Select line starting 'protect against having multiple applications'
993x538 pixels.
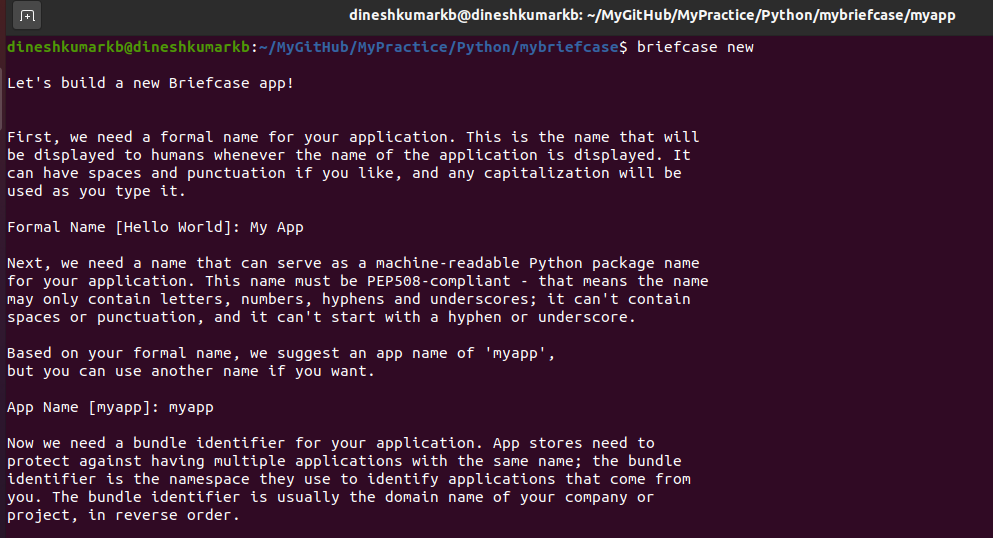click(x=345, y=461)
